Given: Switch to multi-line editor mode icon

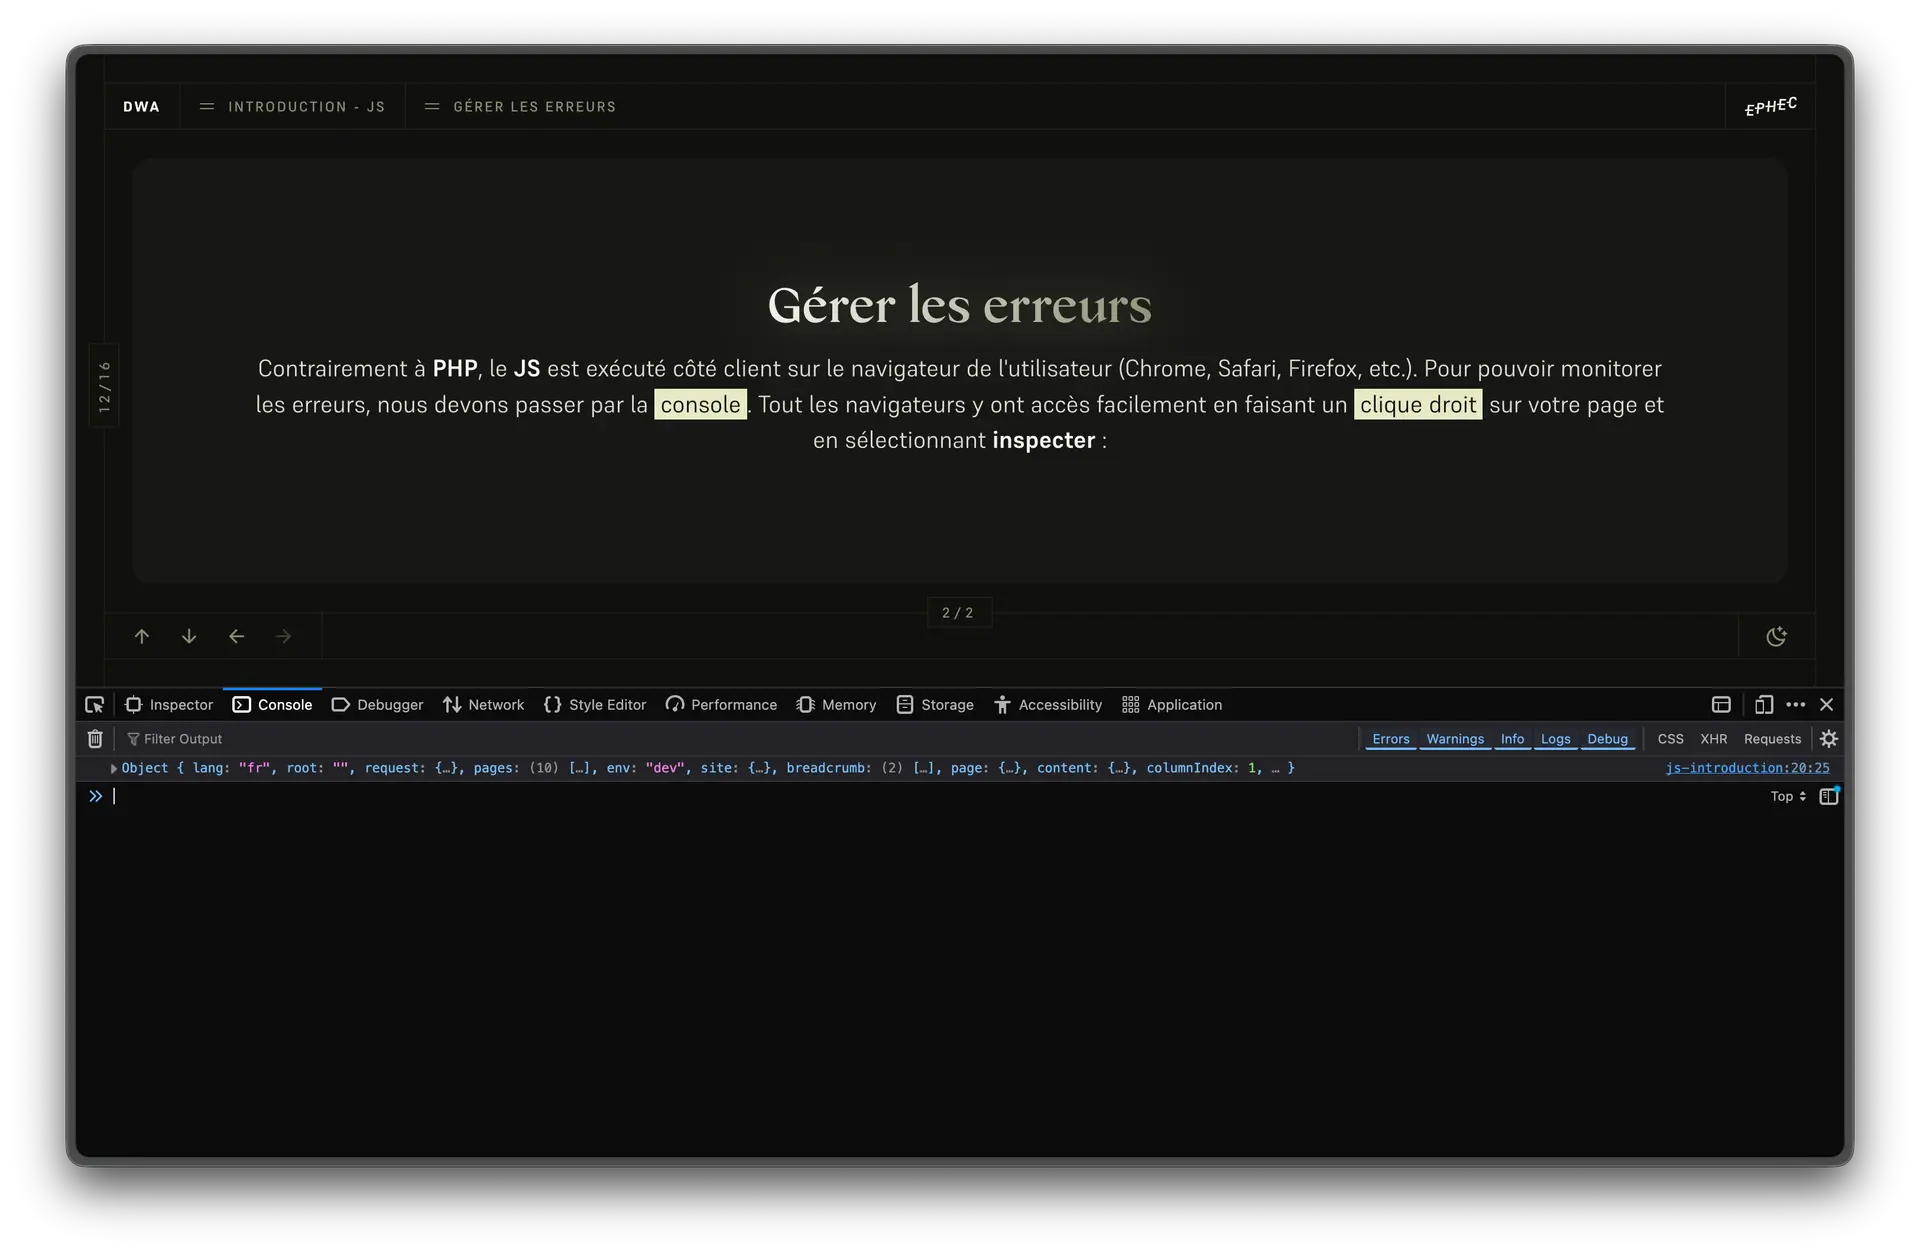Looking at the screenshot, I should (1828, 797).
